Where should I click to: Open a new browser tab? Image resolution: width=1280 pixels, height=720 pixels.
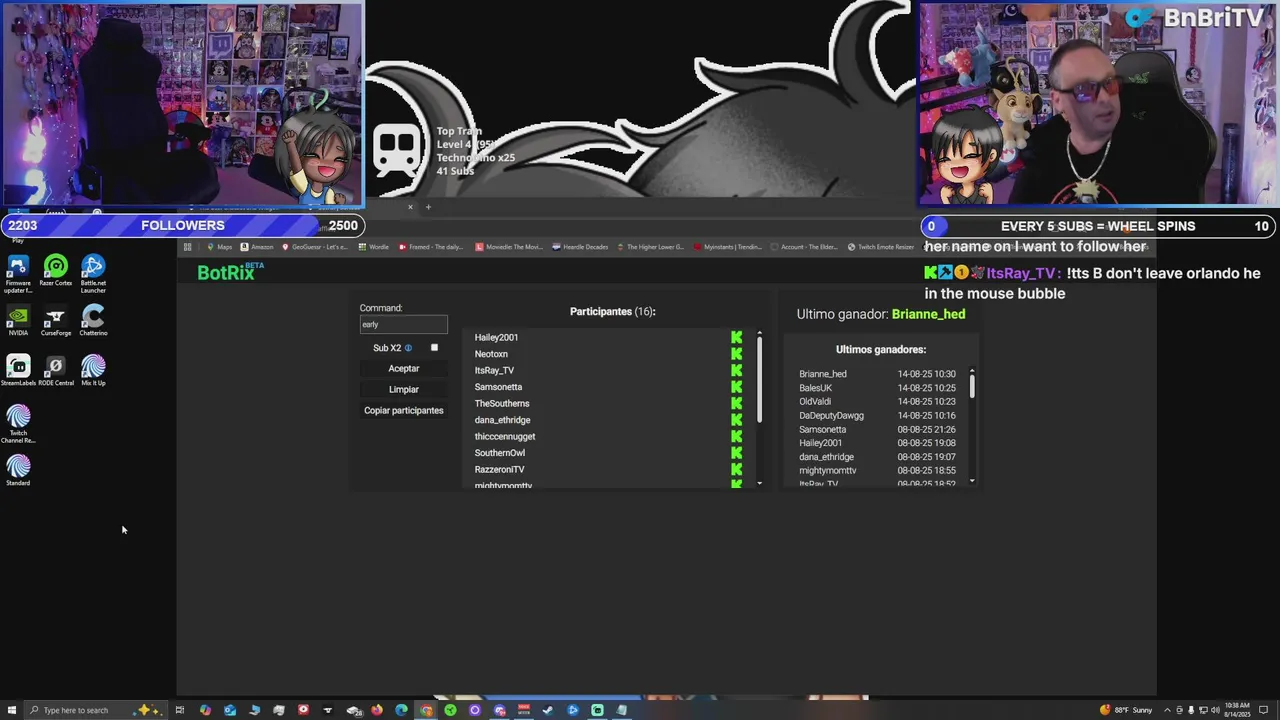pos(428,207)
